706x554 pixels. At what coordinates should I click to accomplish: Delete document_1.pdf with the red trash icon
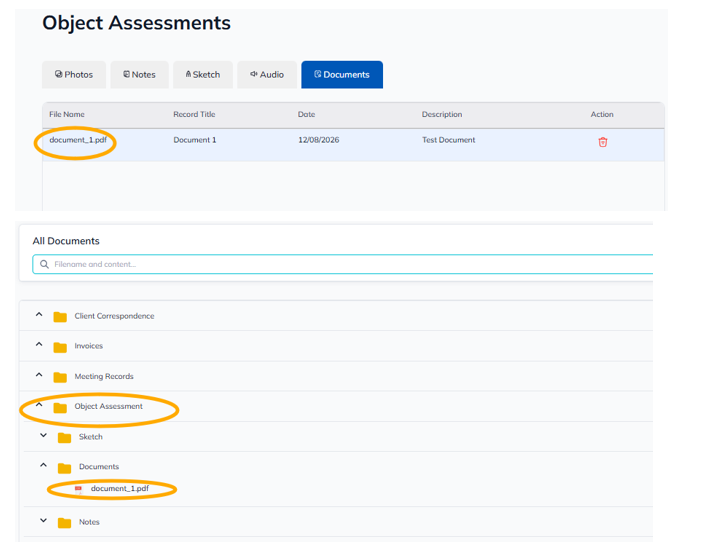(x=602, y=142)
